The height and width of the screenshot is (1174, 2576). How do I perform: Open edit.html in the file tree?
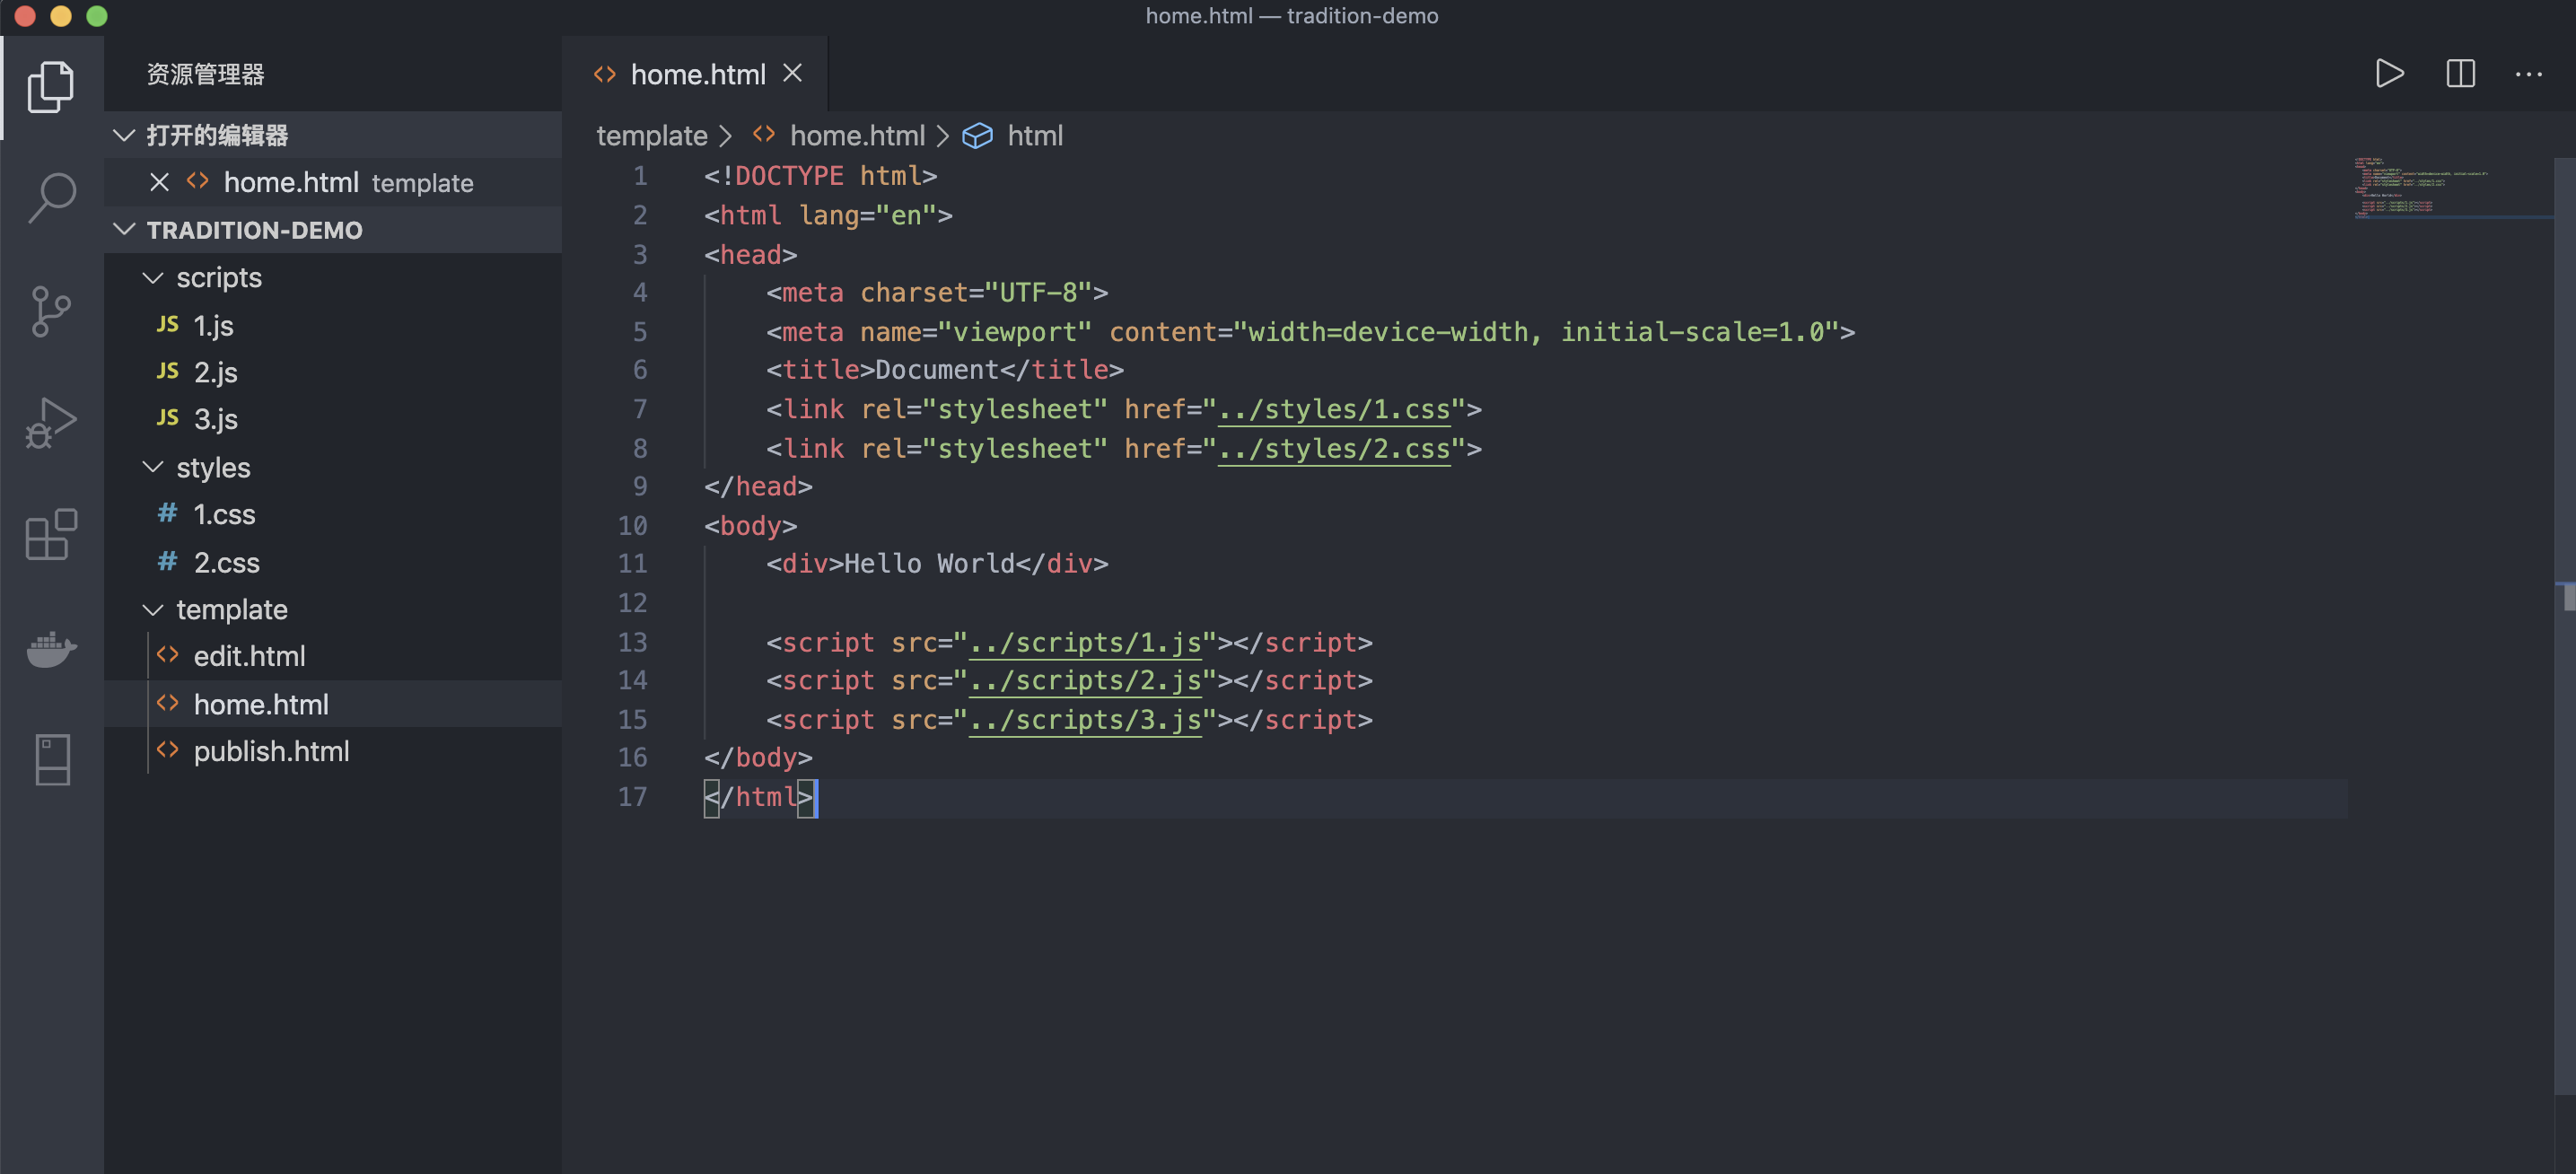click(249, 656)
